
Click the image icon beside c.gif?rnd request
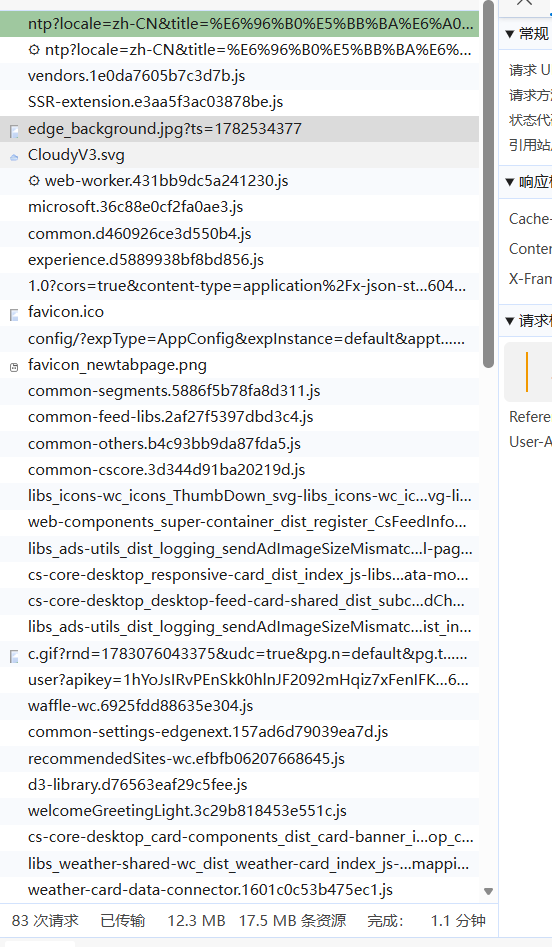14,656
